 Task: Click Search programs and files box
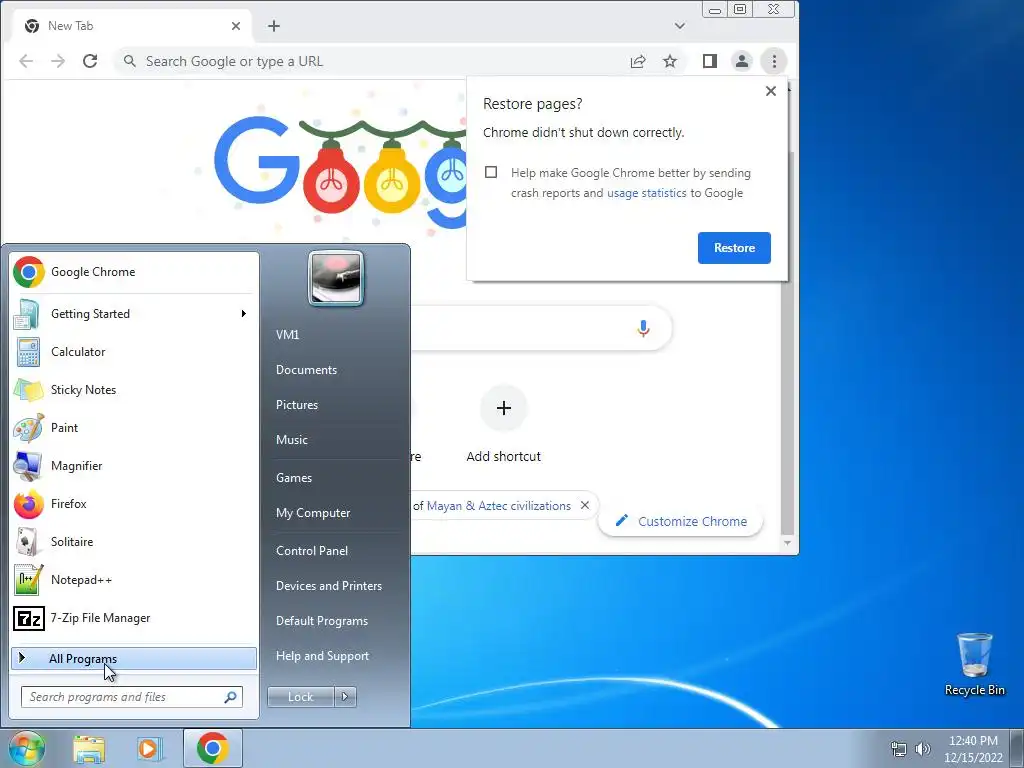click(x=132, y=697)
